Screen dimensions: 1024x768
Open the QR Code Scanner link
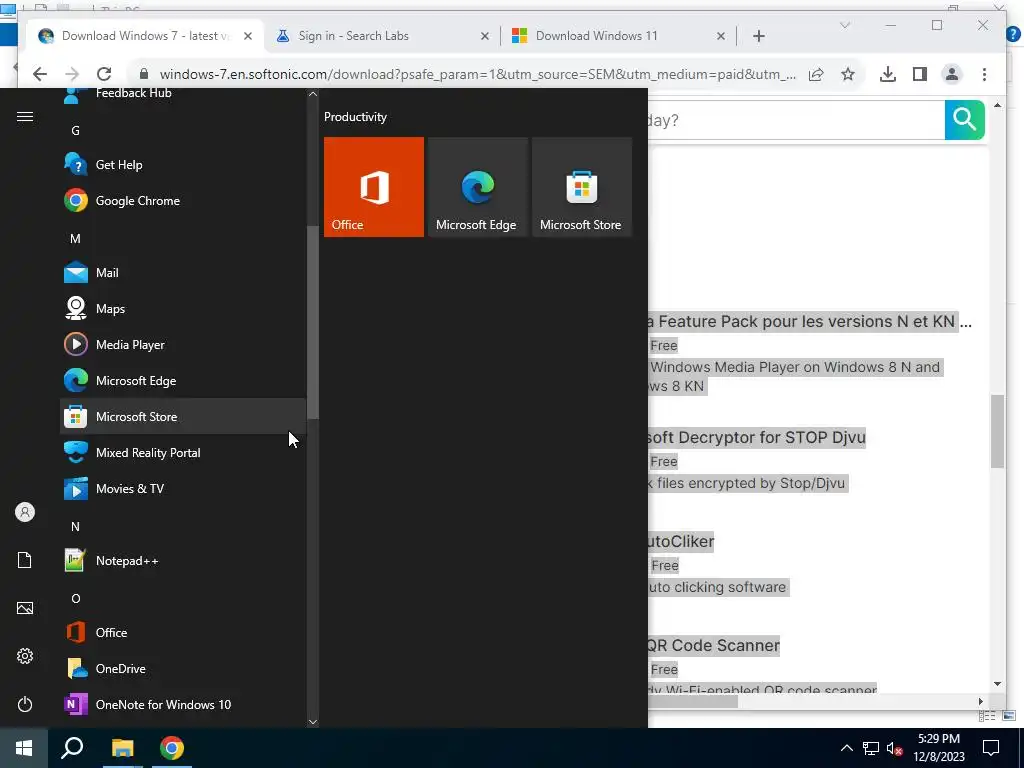click(714, 645)
